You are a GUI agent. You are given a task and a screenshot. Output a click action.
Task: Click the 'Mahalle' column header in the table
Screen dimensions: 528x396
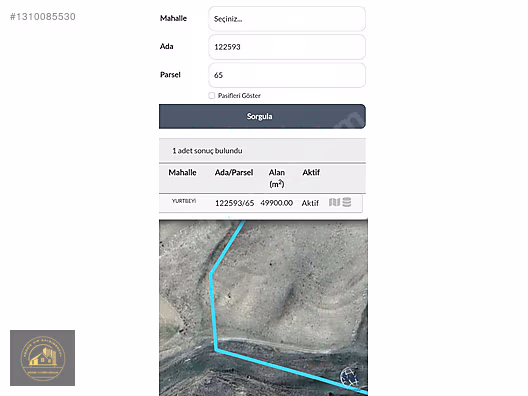click(x=183, y=172)
